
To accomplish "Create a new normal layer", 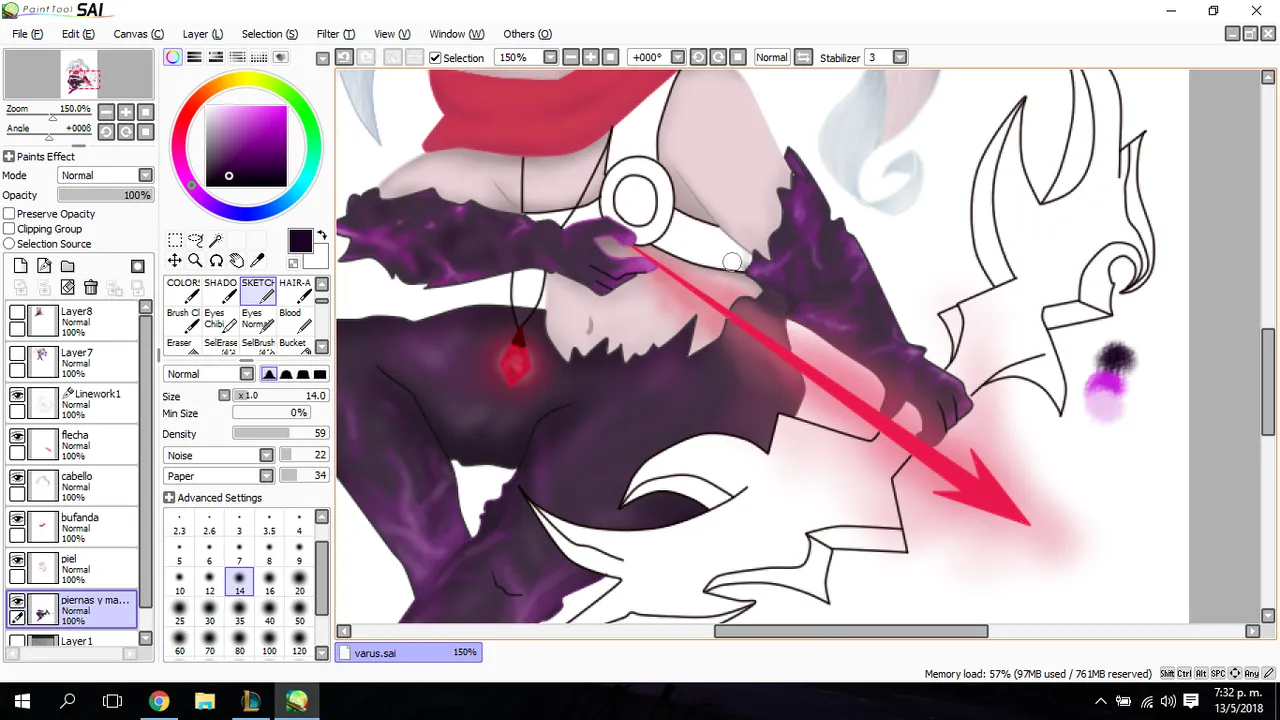I will point(20,266).
